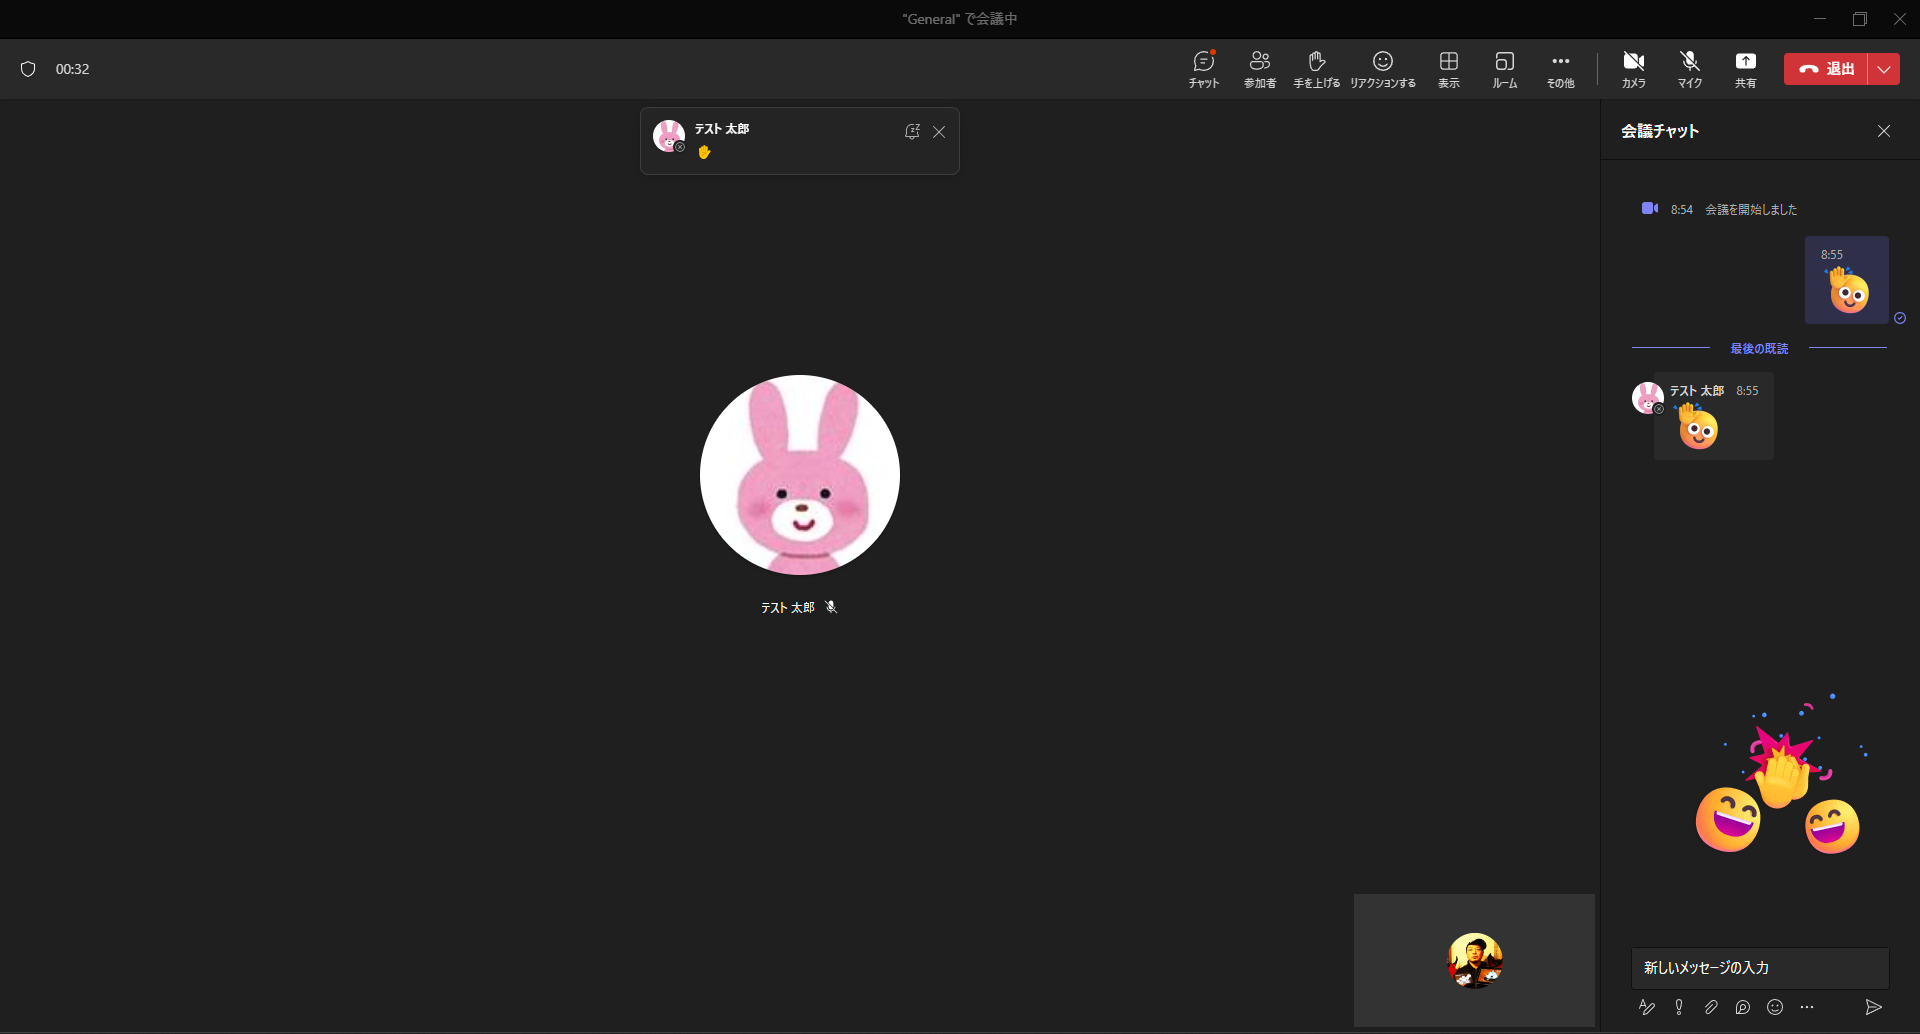Click the shield security icon near timer

(x=28, y=69)
